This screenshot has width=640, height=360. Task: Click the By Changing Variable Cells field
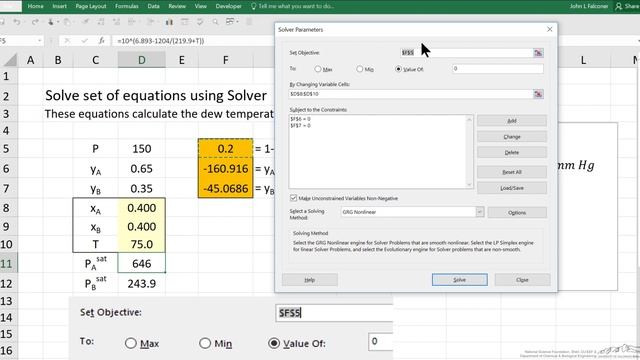[411, 94]
